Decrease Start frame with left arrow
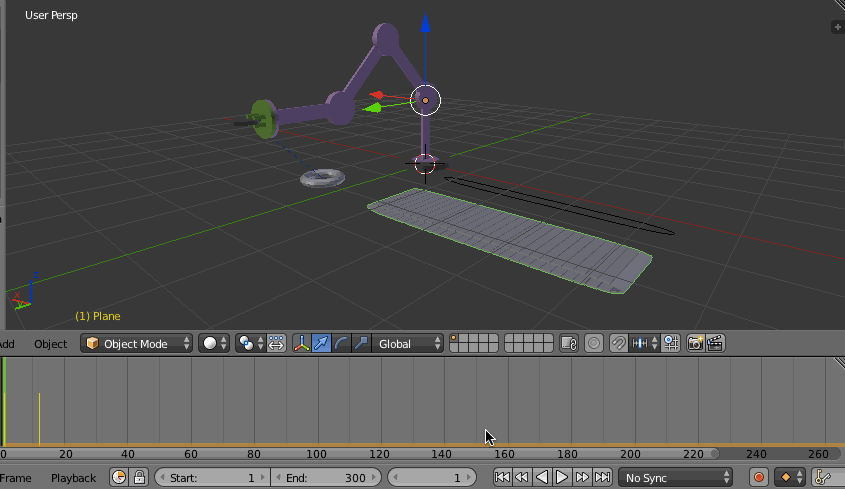This screenshot has height=489, width=845. 162,478
